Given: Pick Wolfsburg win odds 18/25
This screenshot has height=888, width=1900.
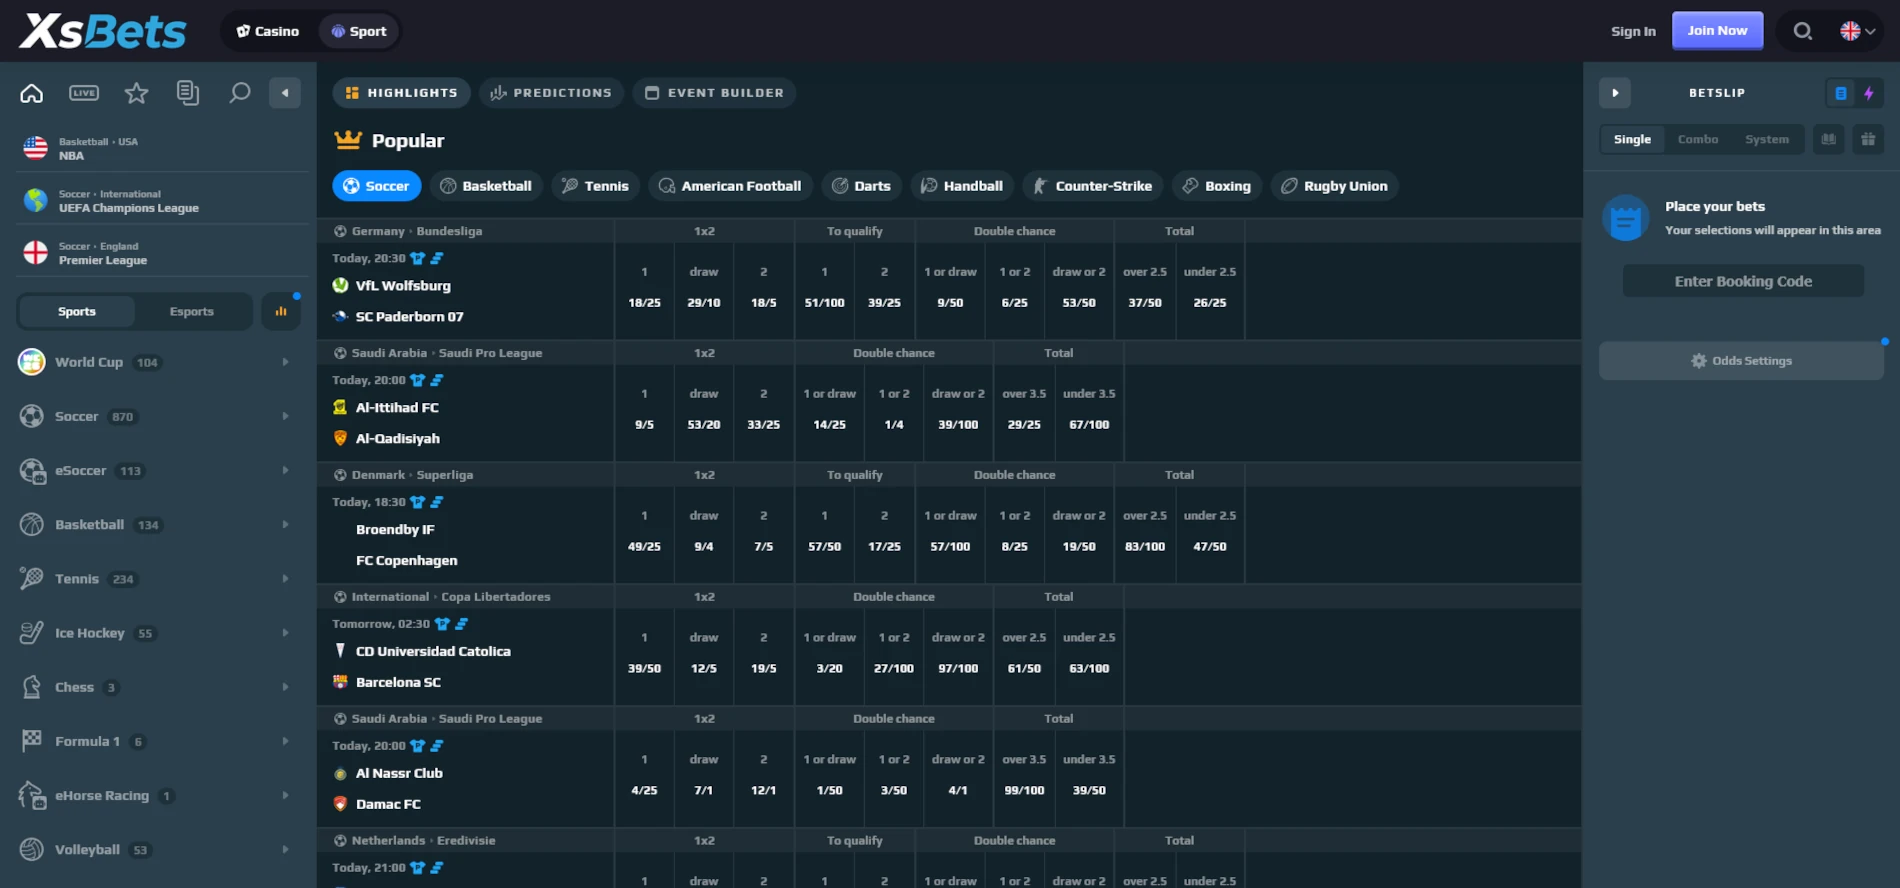Looking at the screenshot, I should click(644, 302).
